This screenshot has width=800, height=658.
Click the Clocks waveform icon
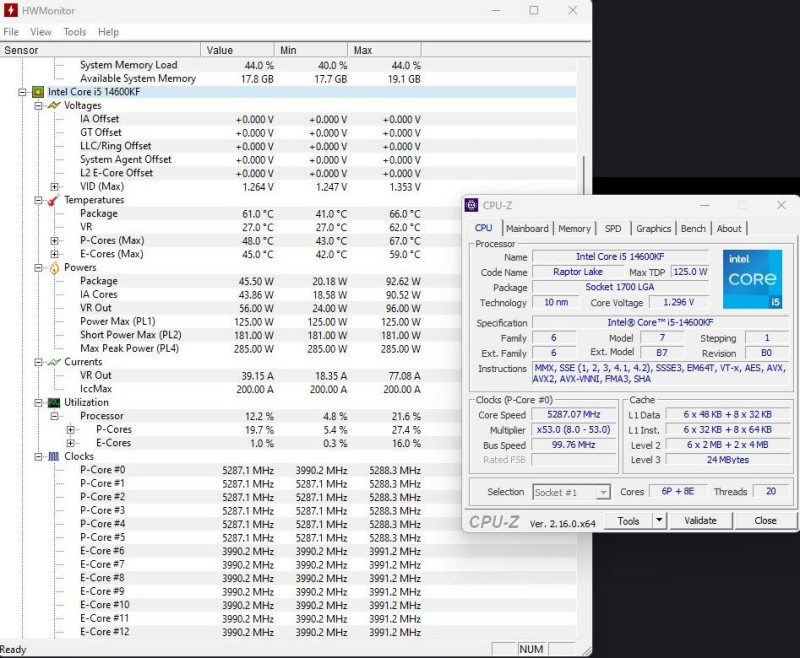(54, 457)
